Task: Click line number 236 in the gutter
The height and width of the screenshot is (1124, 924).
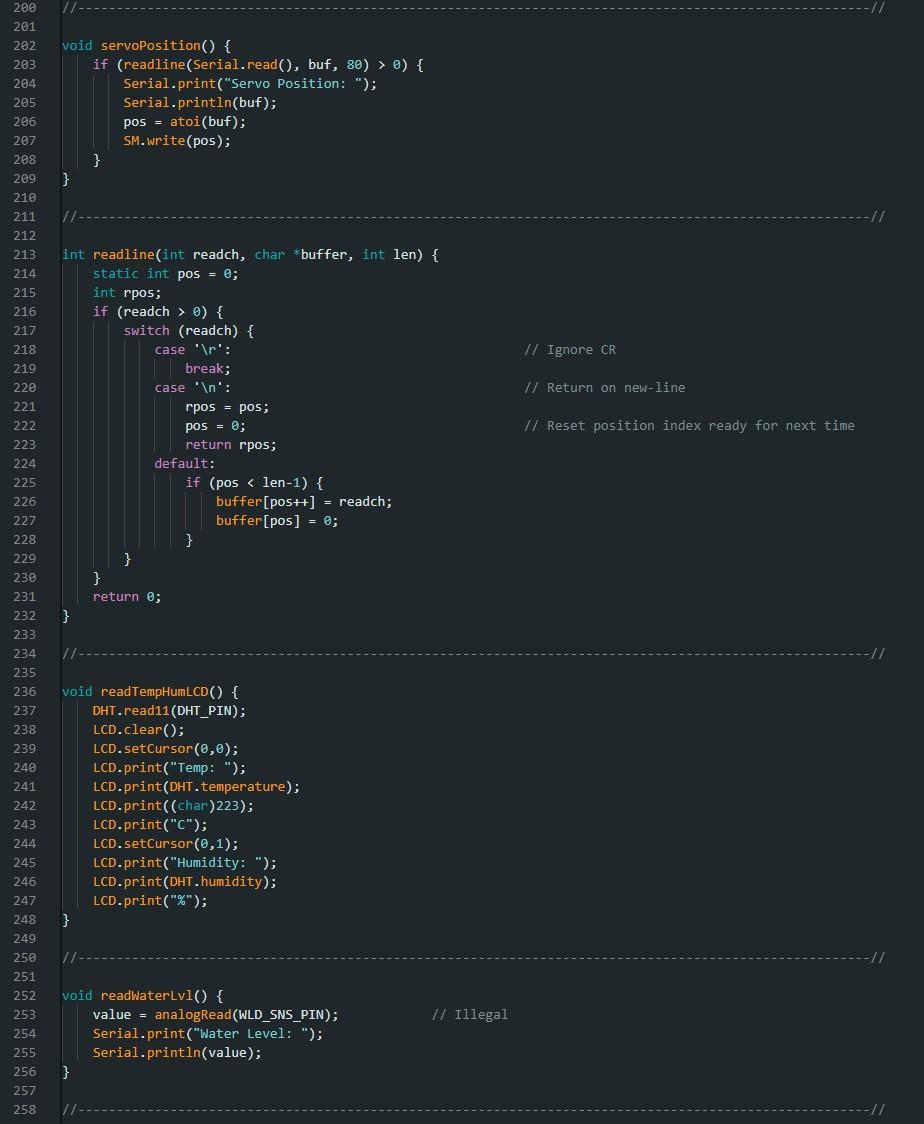Action: (24, 691)
